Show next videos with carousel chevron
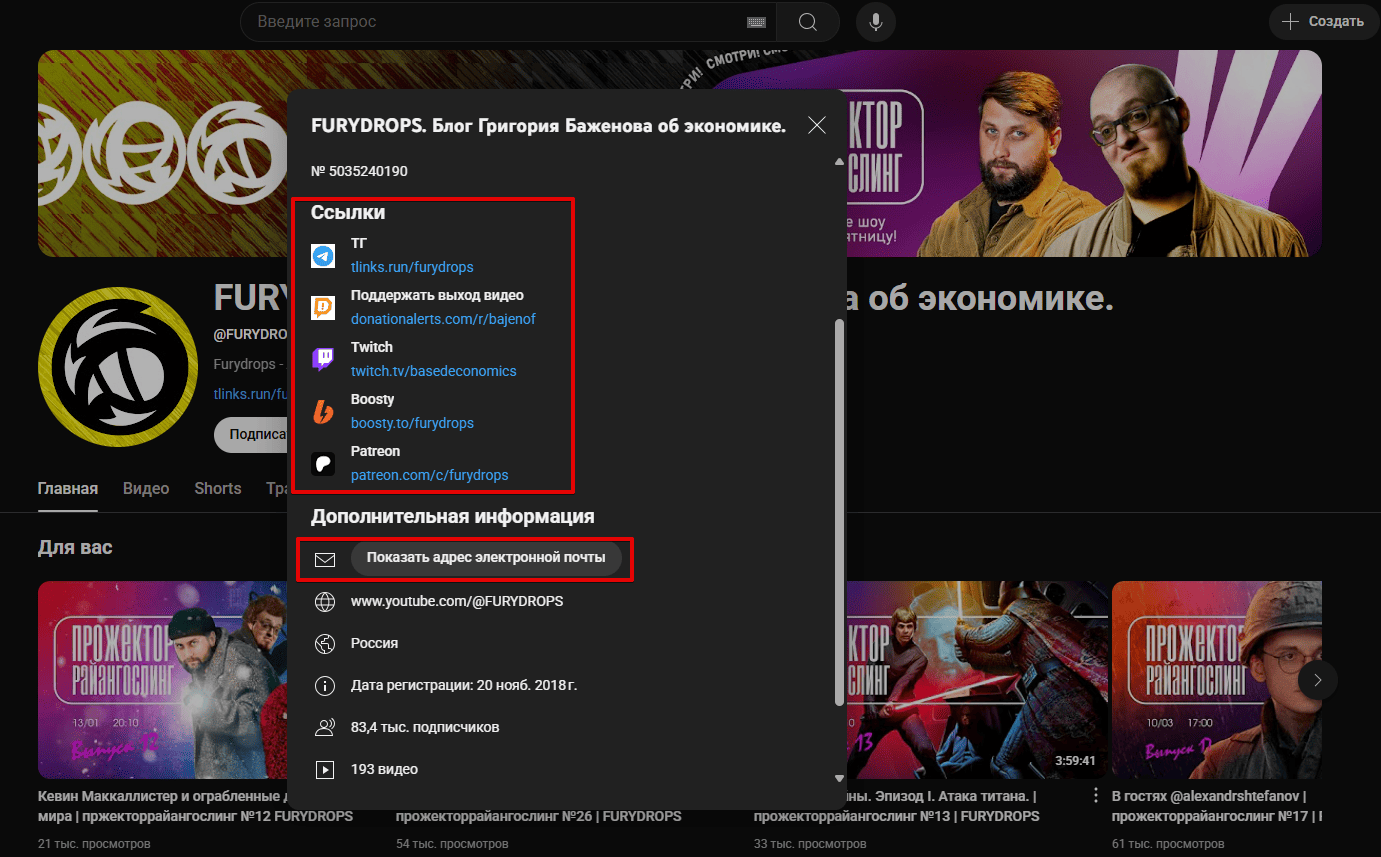This screenshot has width=1381, height=857. 1318,680
